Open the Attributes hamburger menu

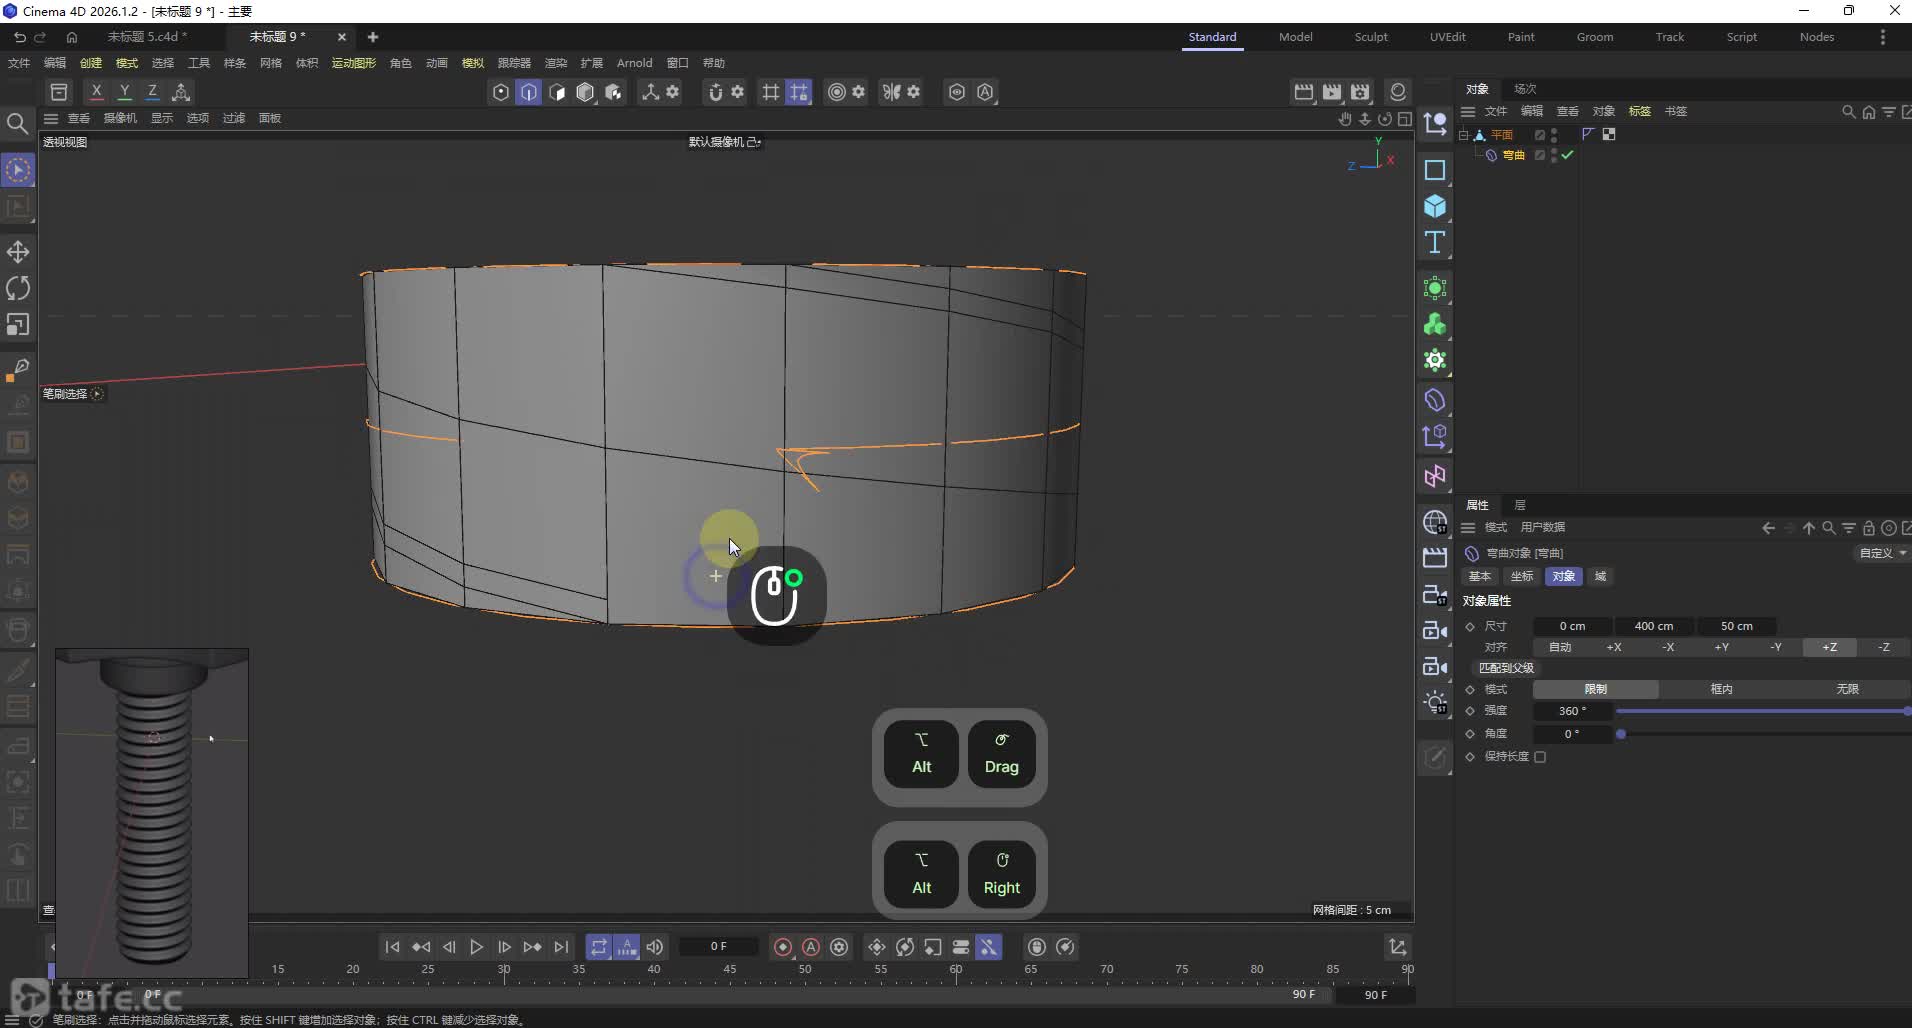point(1468,528)
